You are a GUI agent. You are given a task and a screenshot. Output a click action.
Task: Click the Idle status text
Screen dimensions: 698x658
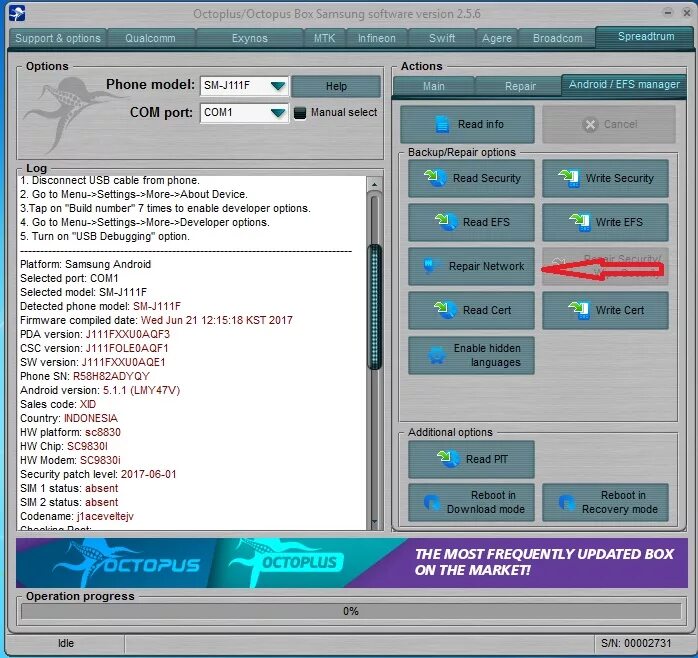point(65,643)
